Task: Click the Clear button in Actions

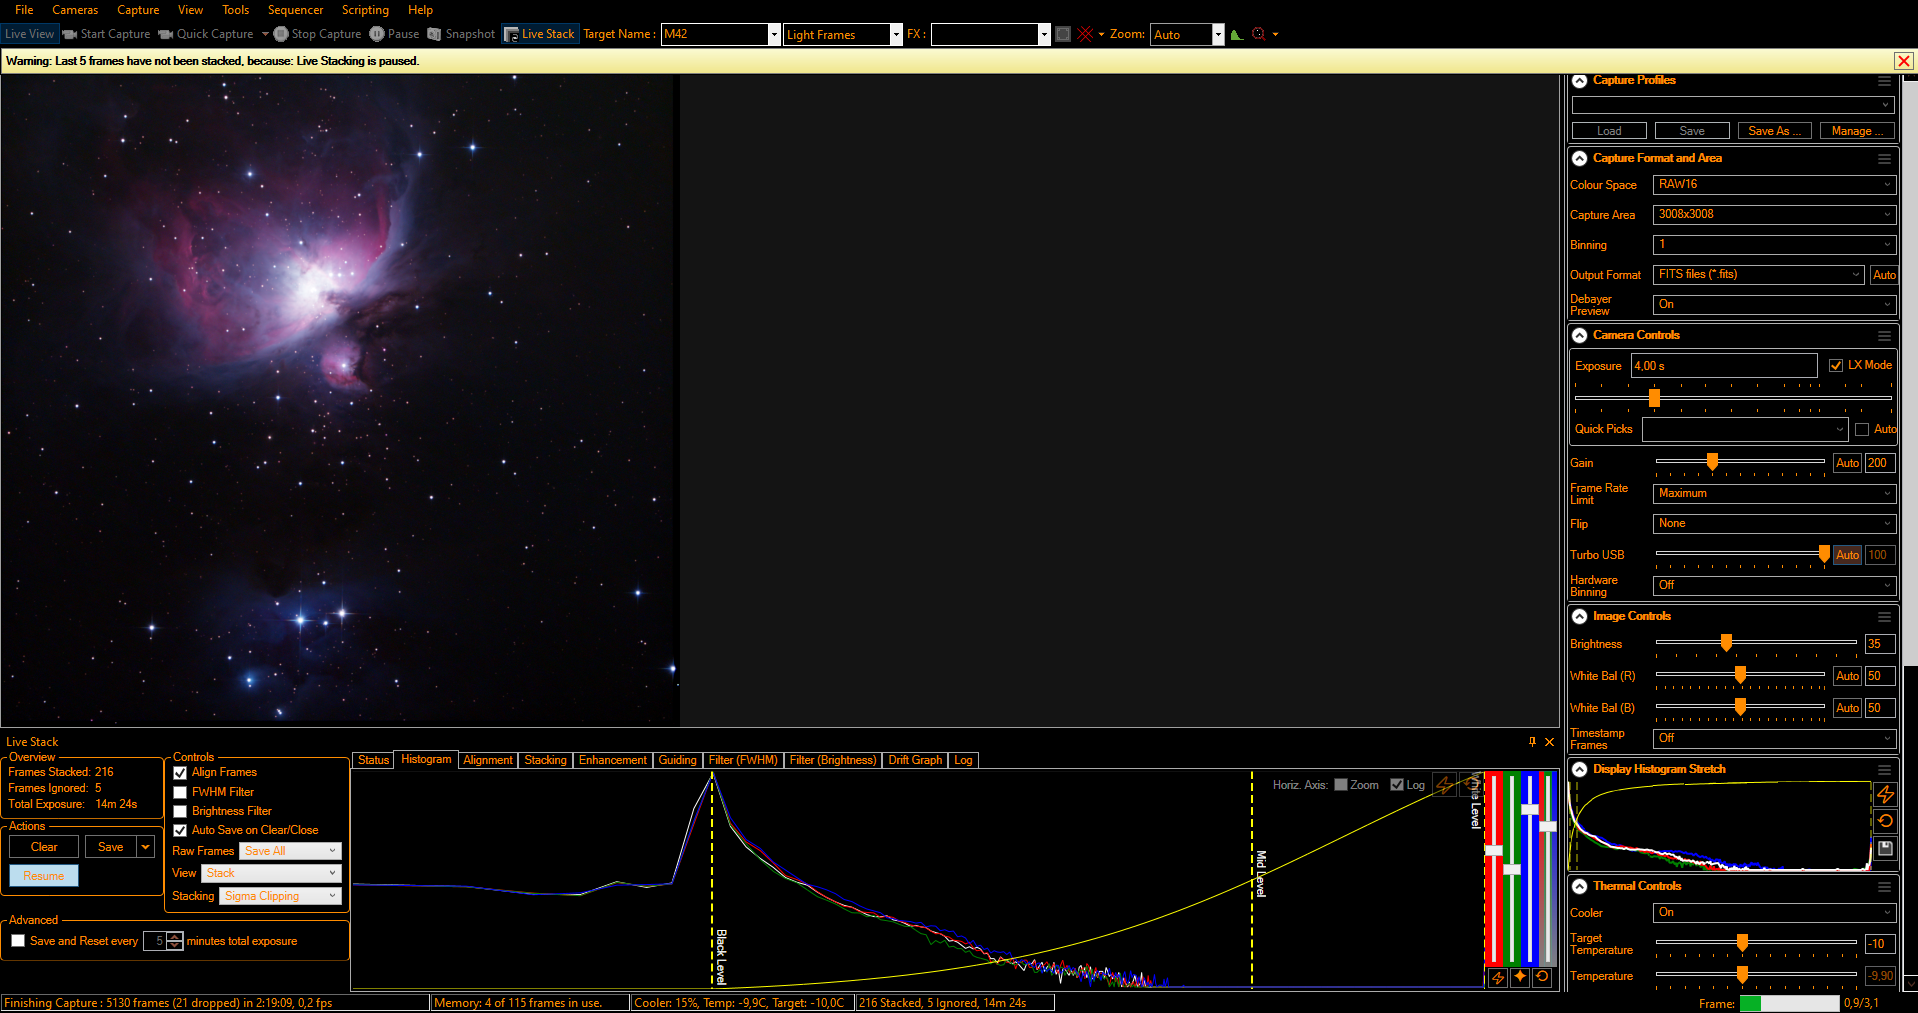Action: tap(44, 847)
